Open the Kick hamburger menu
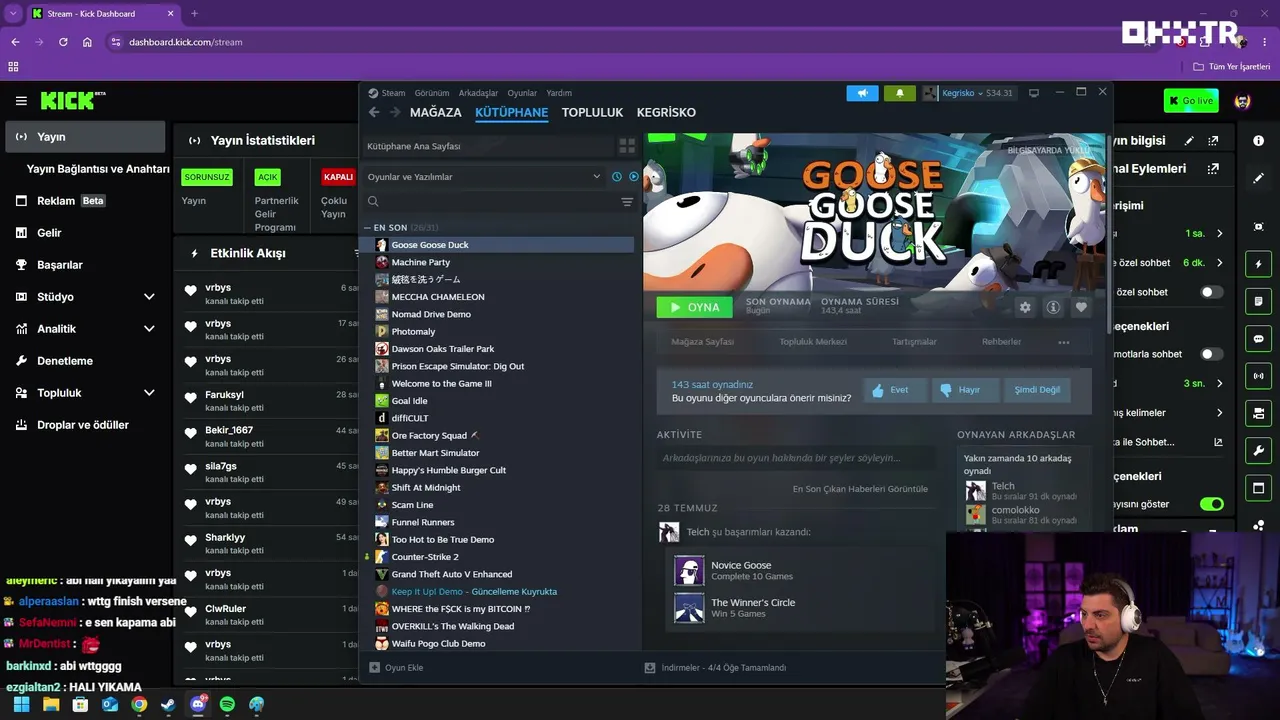 pyautogui.click(x=21, y=101)
